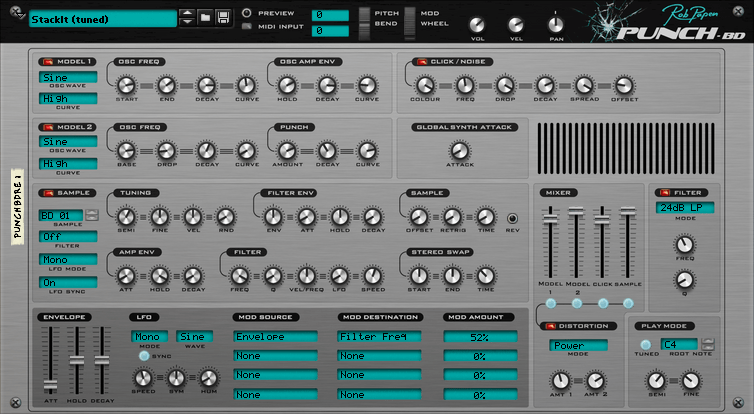754x414 pixels.
Task: Click the Model 2 power LED
Action: (45, 127)
